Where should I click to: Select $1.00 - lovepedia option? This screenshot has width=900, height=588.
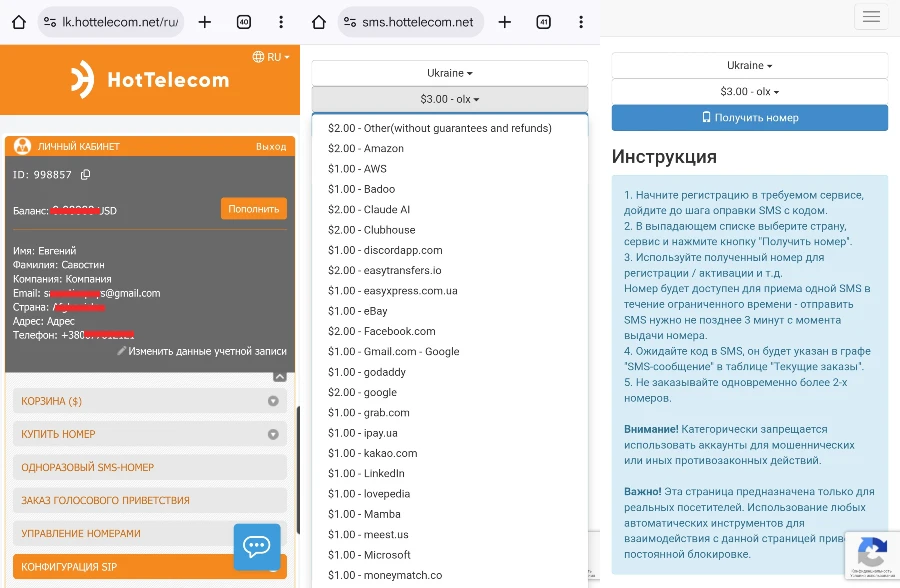click(450, 494)
